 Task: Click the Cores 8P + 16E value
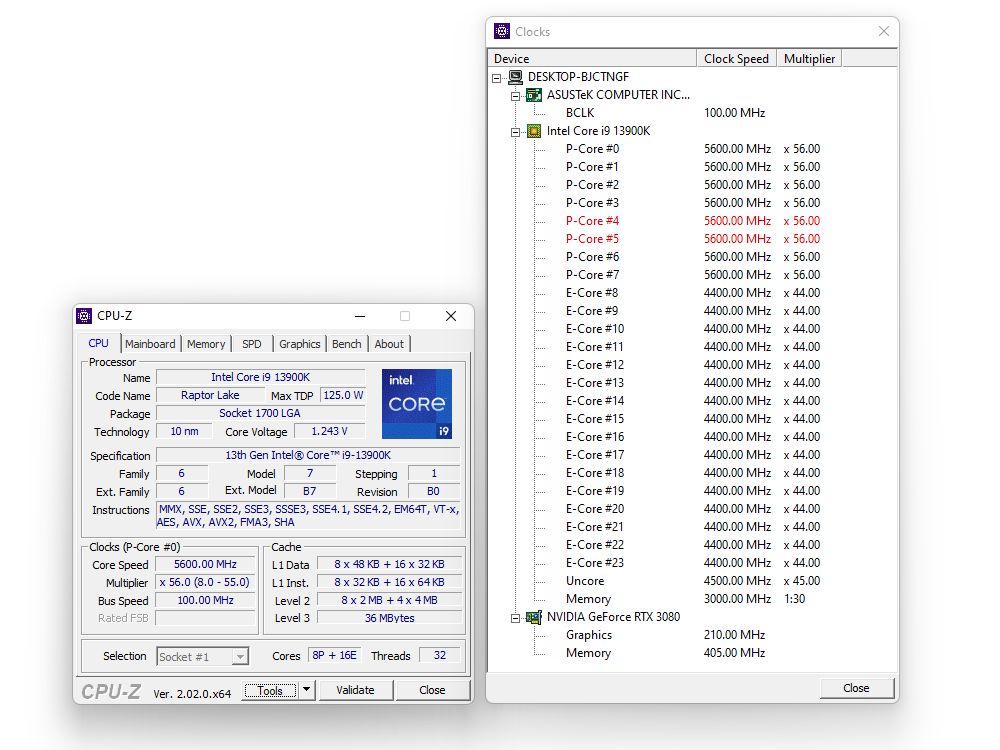point(334,656)
